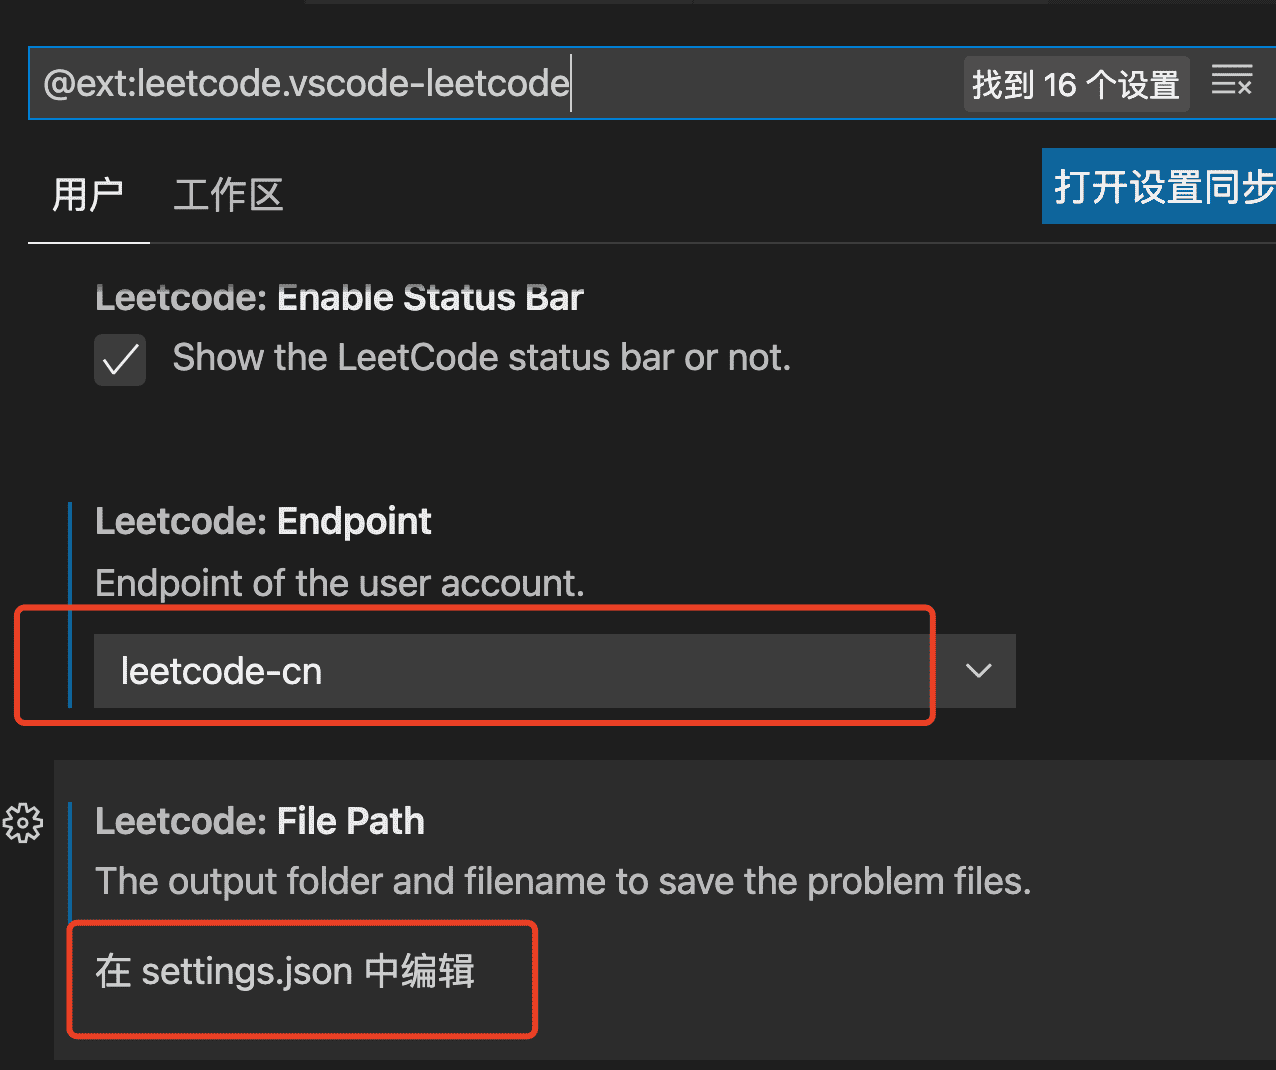
Task: Click the chevron arrow on the Endpoint dropdown
Action: [x=979, y=671]
